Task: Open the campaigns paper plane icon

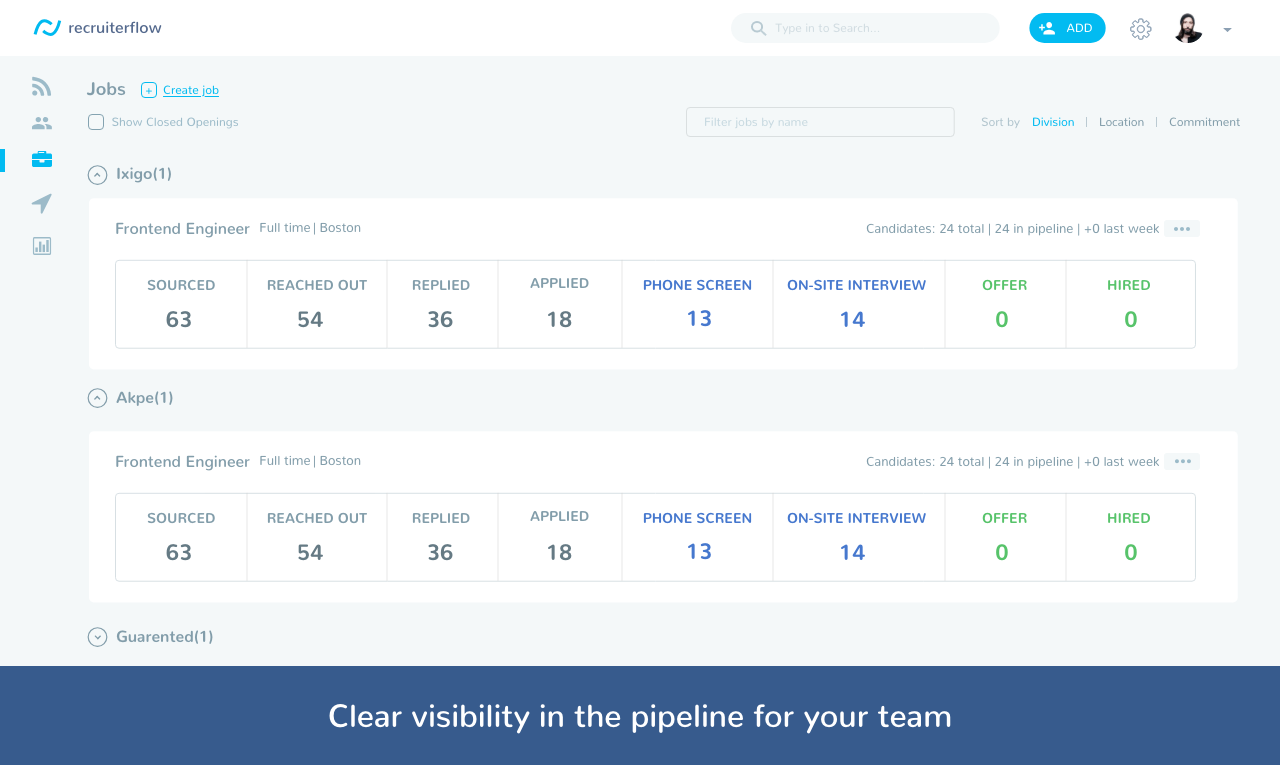Action: (41, 203)
